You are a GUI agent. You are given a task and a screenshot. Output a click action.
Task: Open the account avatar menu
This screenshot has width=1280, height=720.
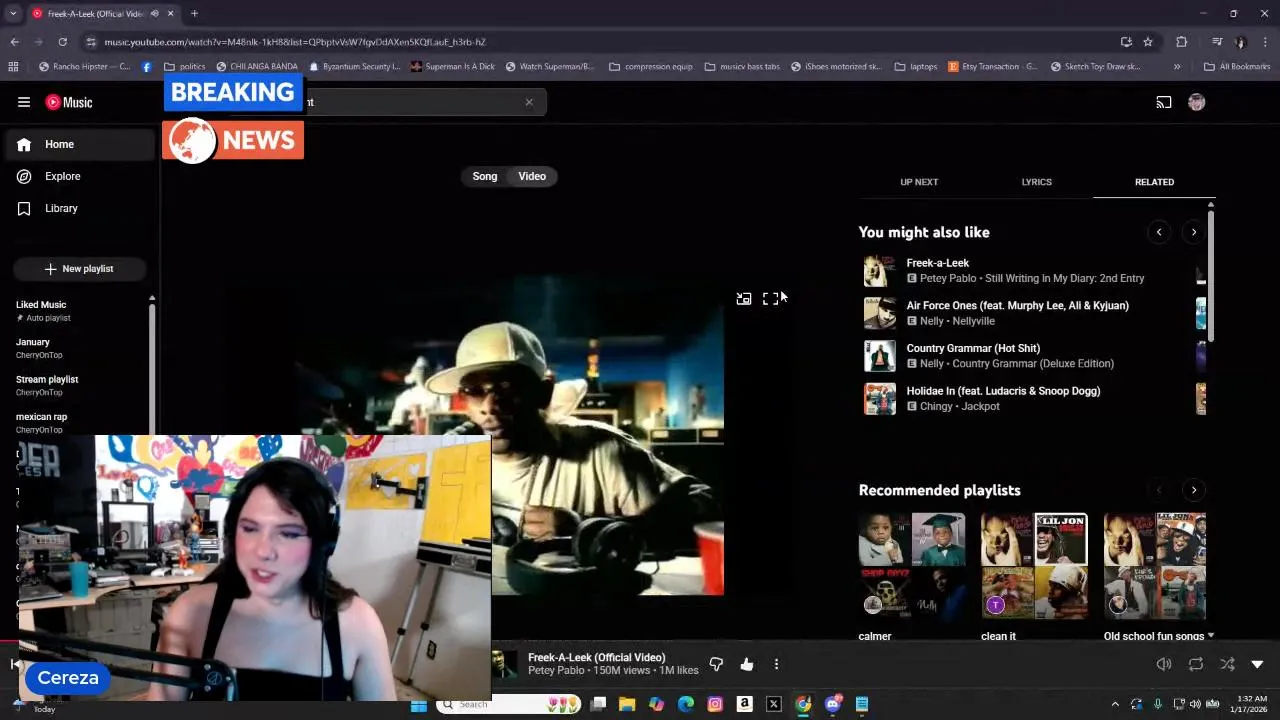pyautogui.click(x=1196, y=102)
